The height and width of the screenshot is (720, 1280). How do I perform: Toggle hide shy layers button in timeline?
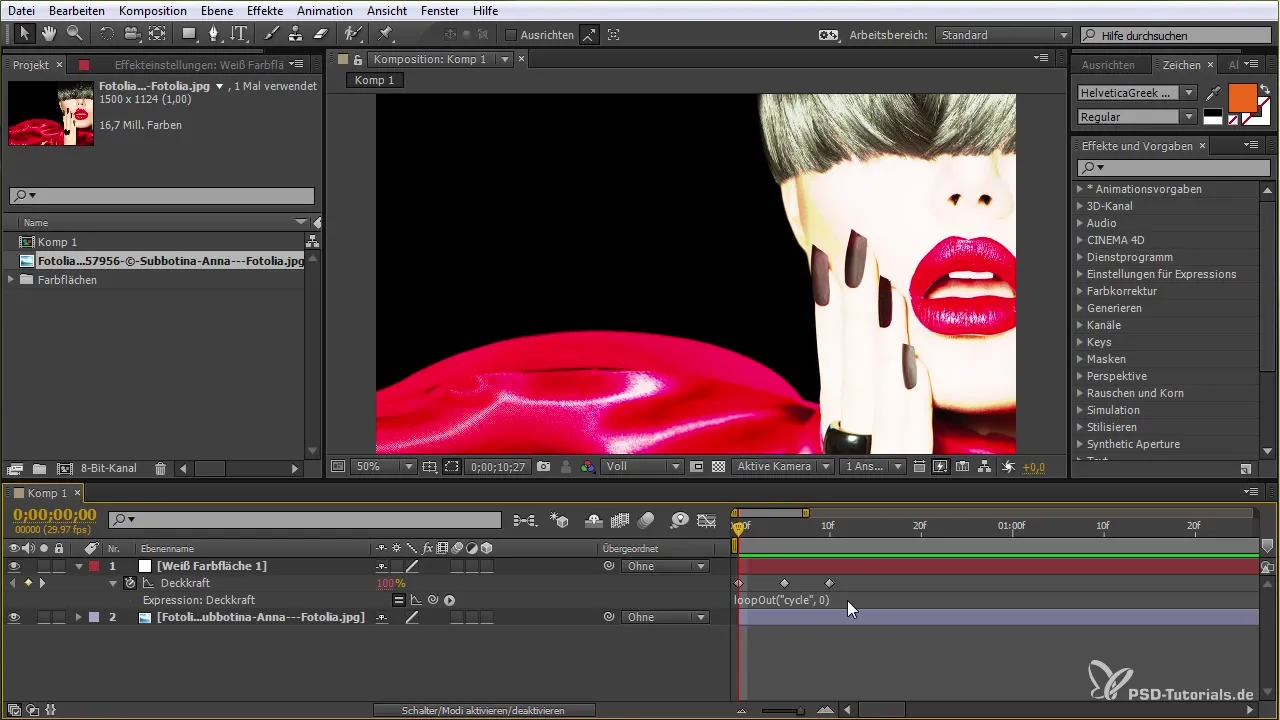pos(593,520)
